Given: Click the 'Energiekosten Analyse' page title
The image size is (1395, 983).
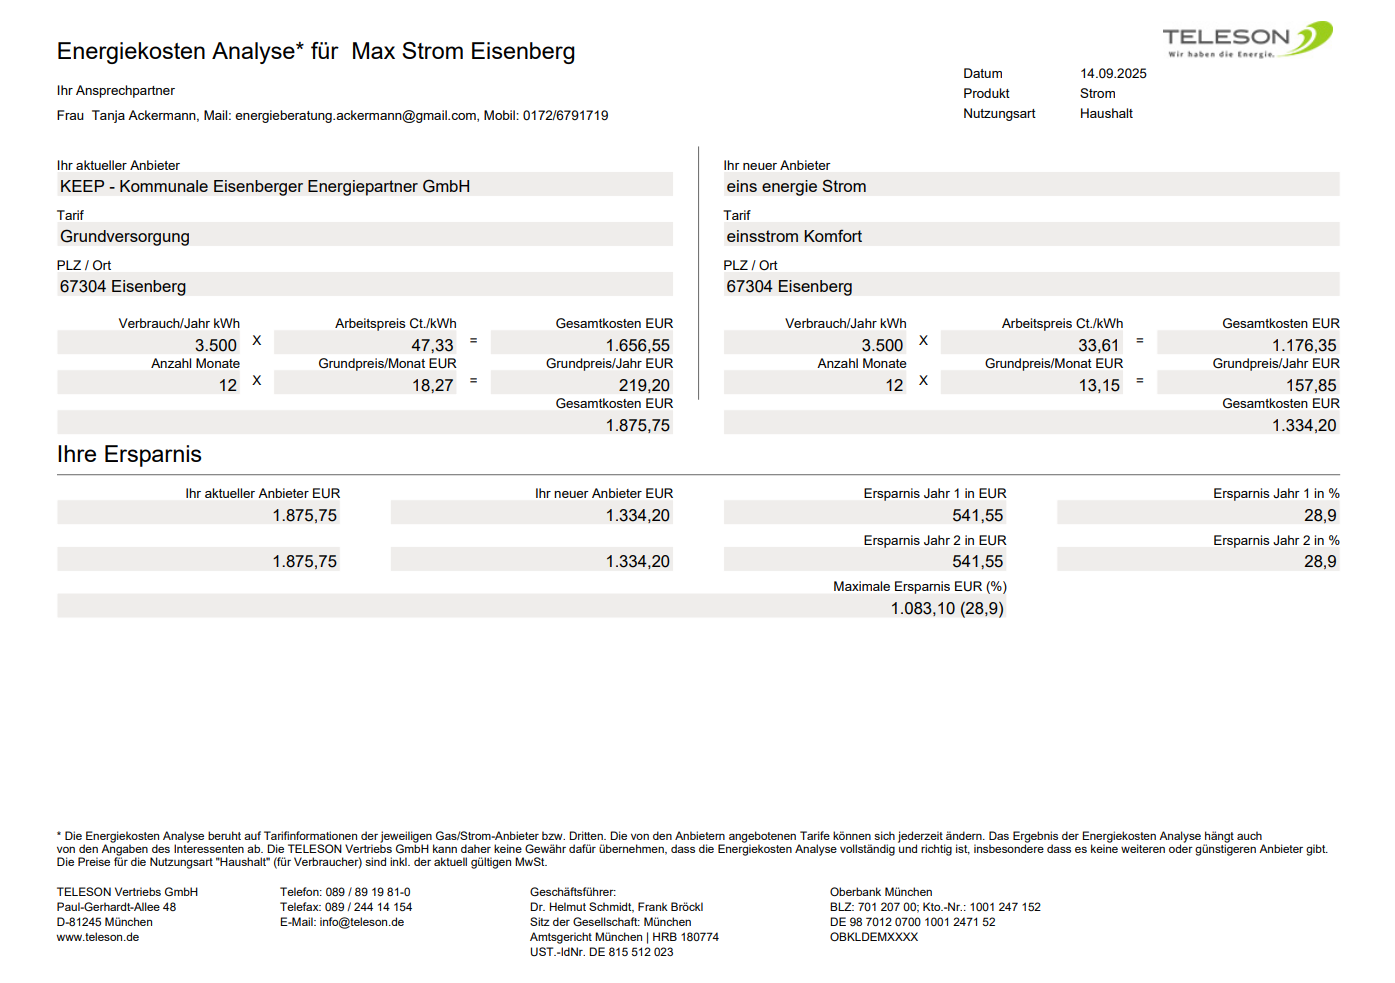Looking at the screenshot, I should tap(315, 51).
